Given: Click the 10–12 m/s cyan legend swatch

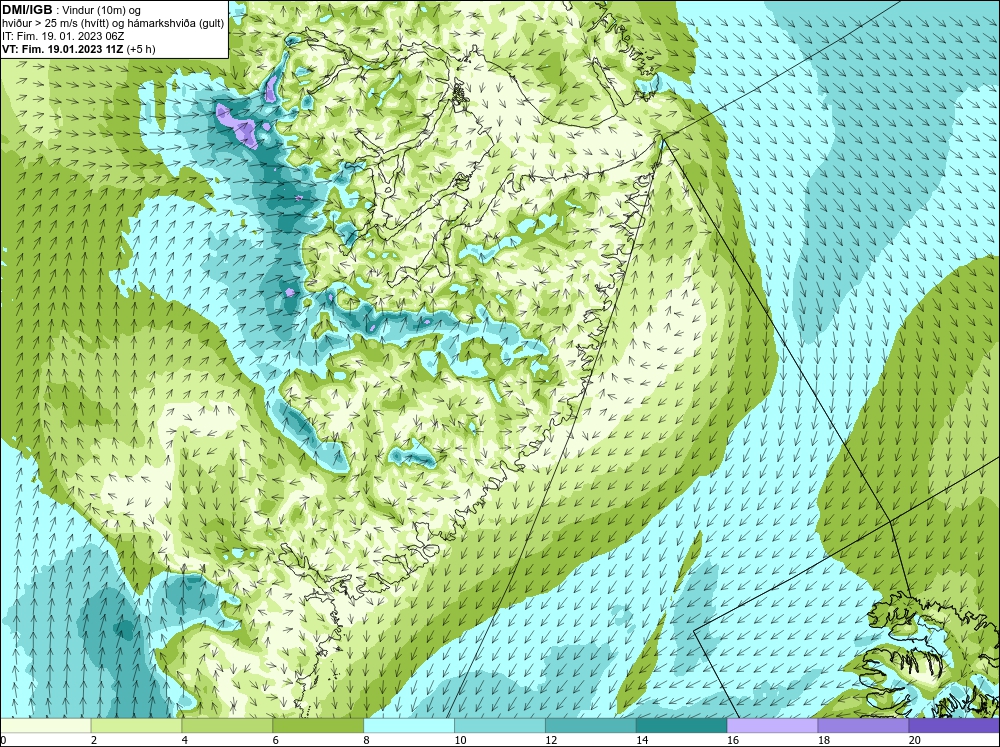Looking at the screenshot, I should 500,726.
